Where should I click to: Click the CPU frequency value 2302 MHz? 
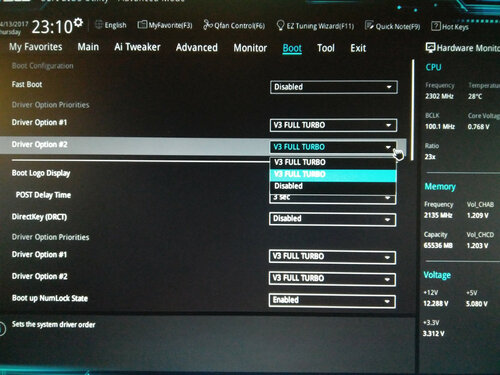point(439,96)
